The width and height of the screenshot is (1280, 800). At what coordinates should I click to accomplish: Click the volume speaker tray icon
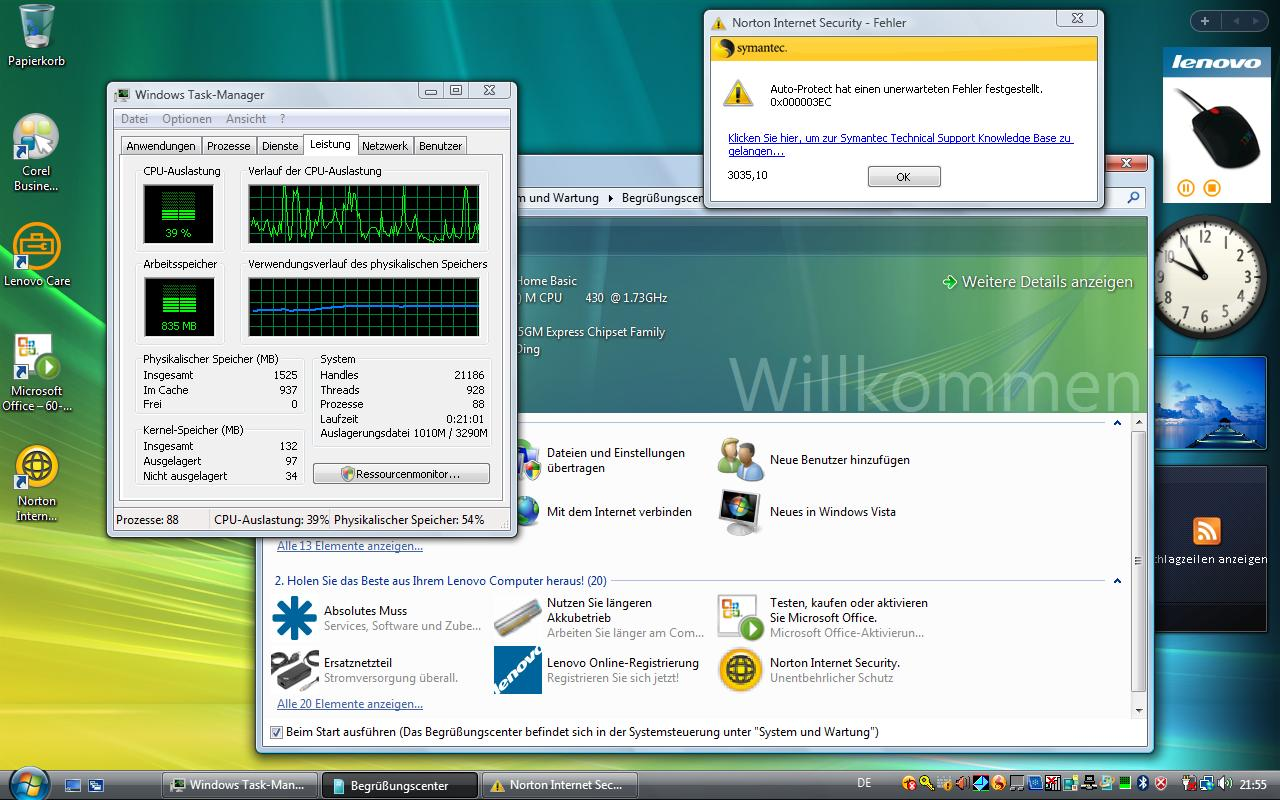click(x=1225, y=784)
